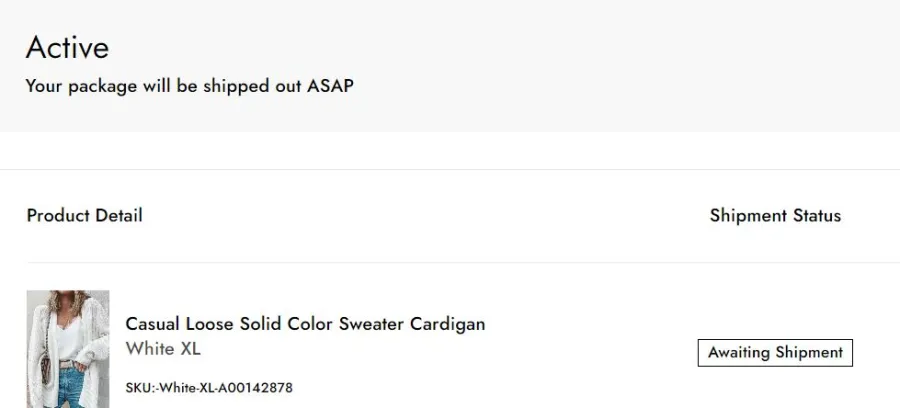
Task: Click the word Status in column header
Action: click(817, 216)
